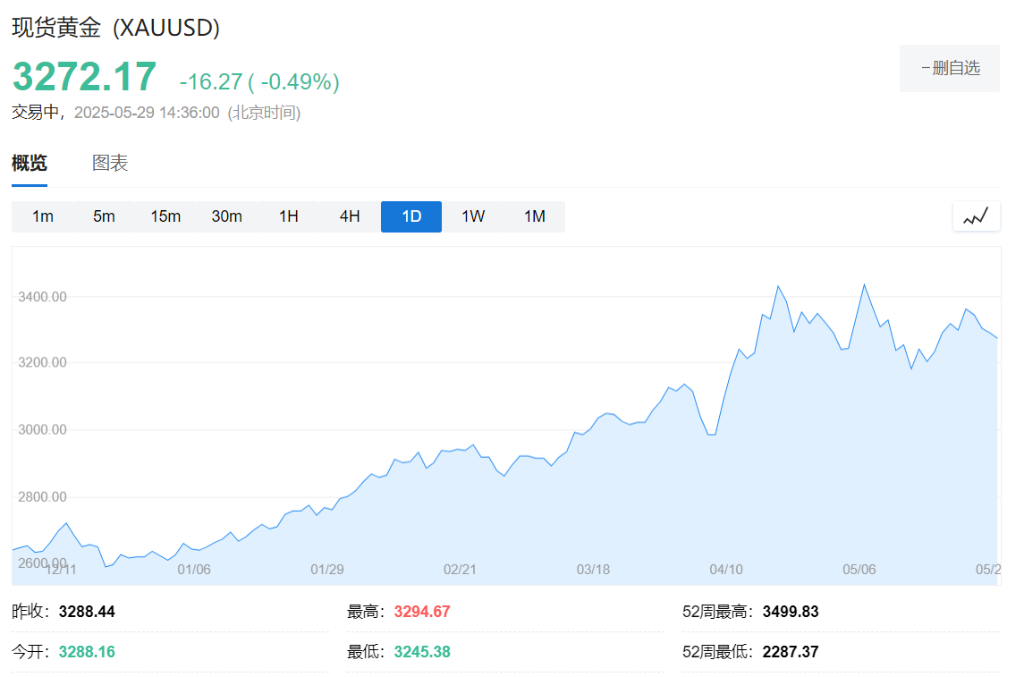Activate the 图表 view
The height and width of the screenshot is (677, 1024).
[x=108, y=161]
